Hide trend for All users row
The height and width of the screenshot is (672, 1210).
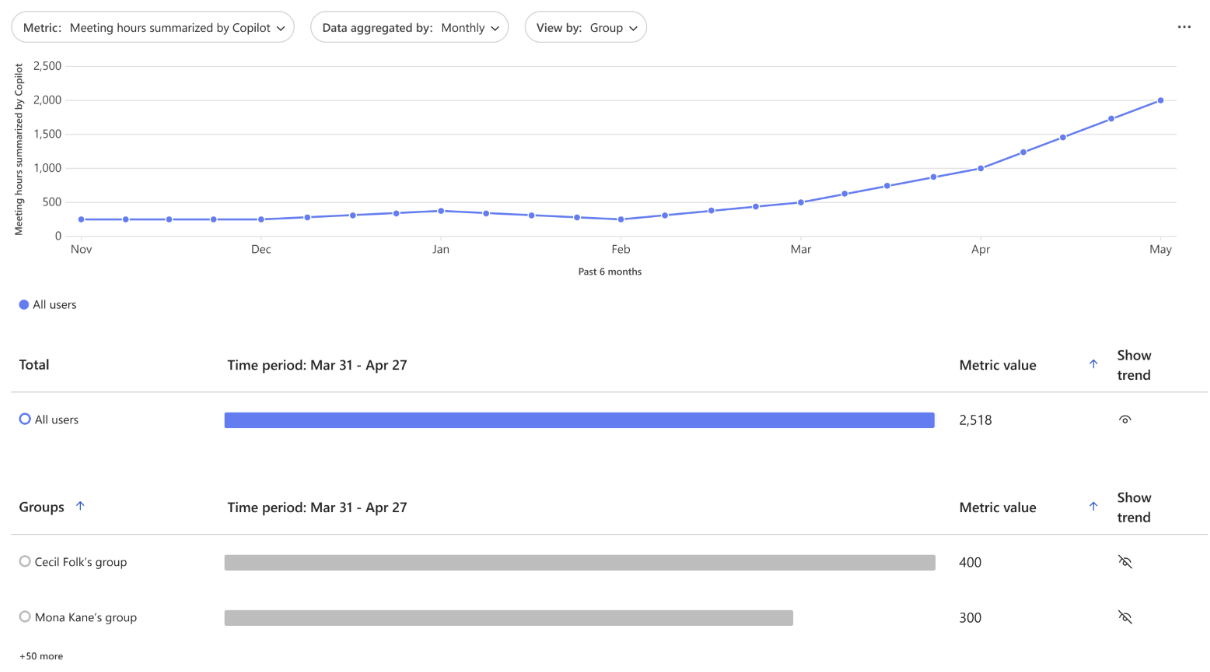click(1125, 419)
